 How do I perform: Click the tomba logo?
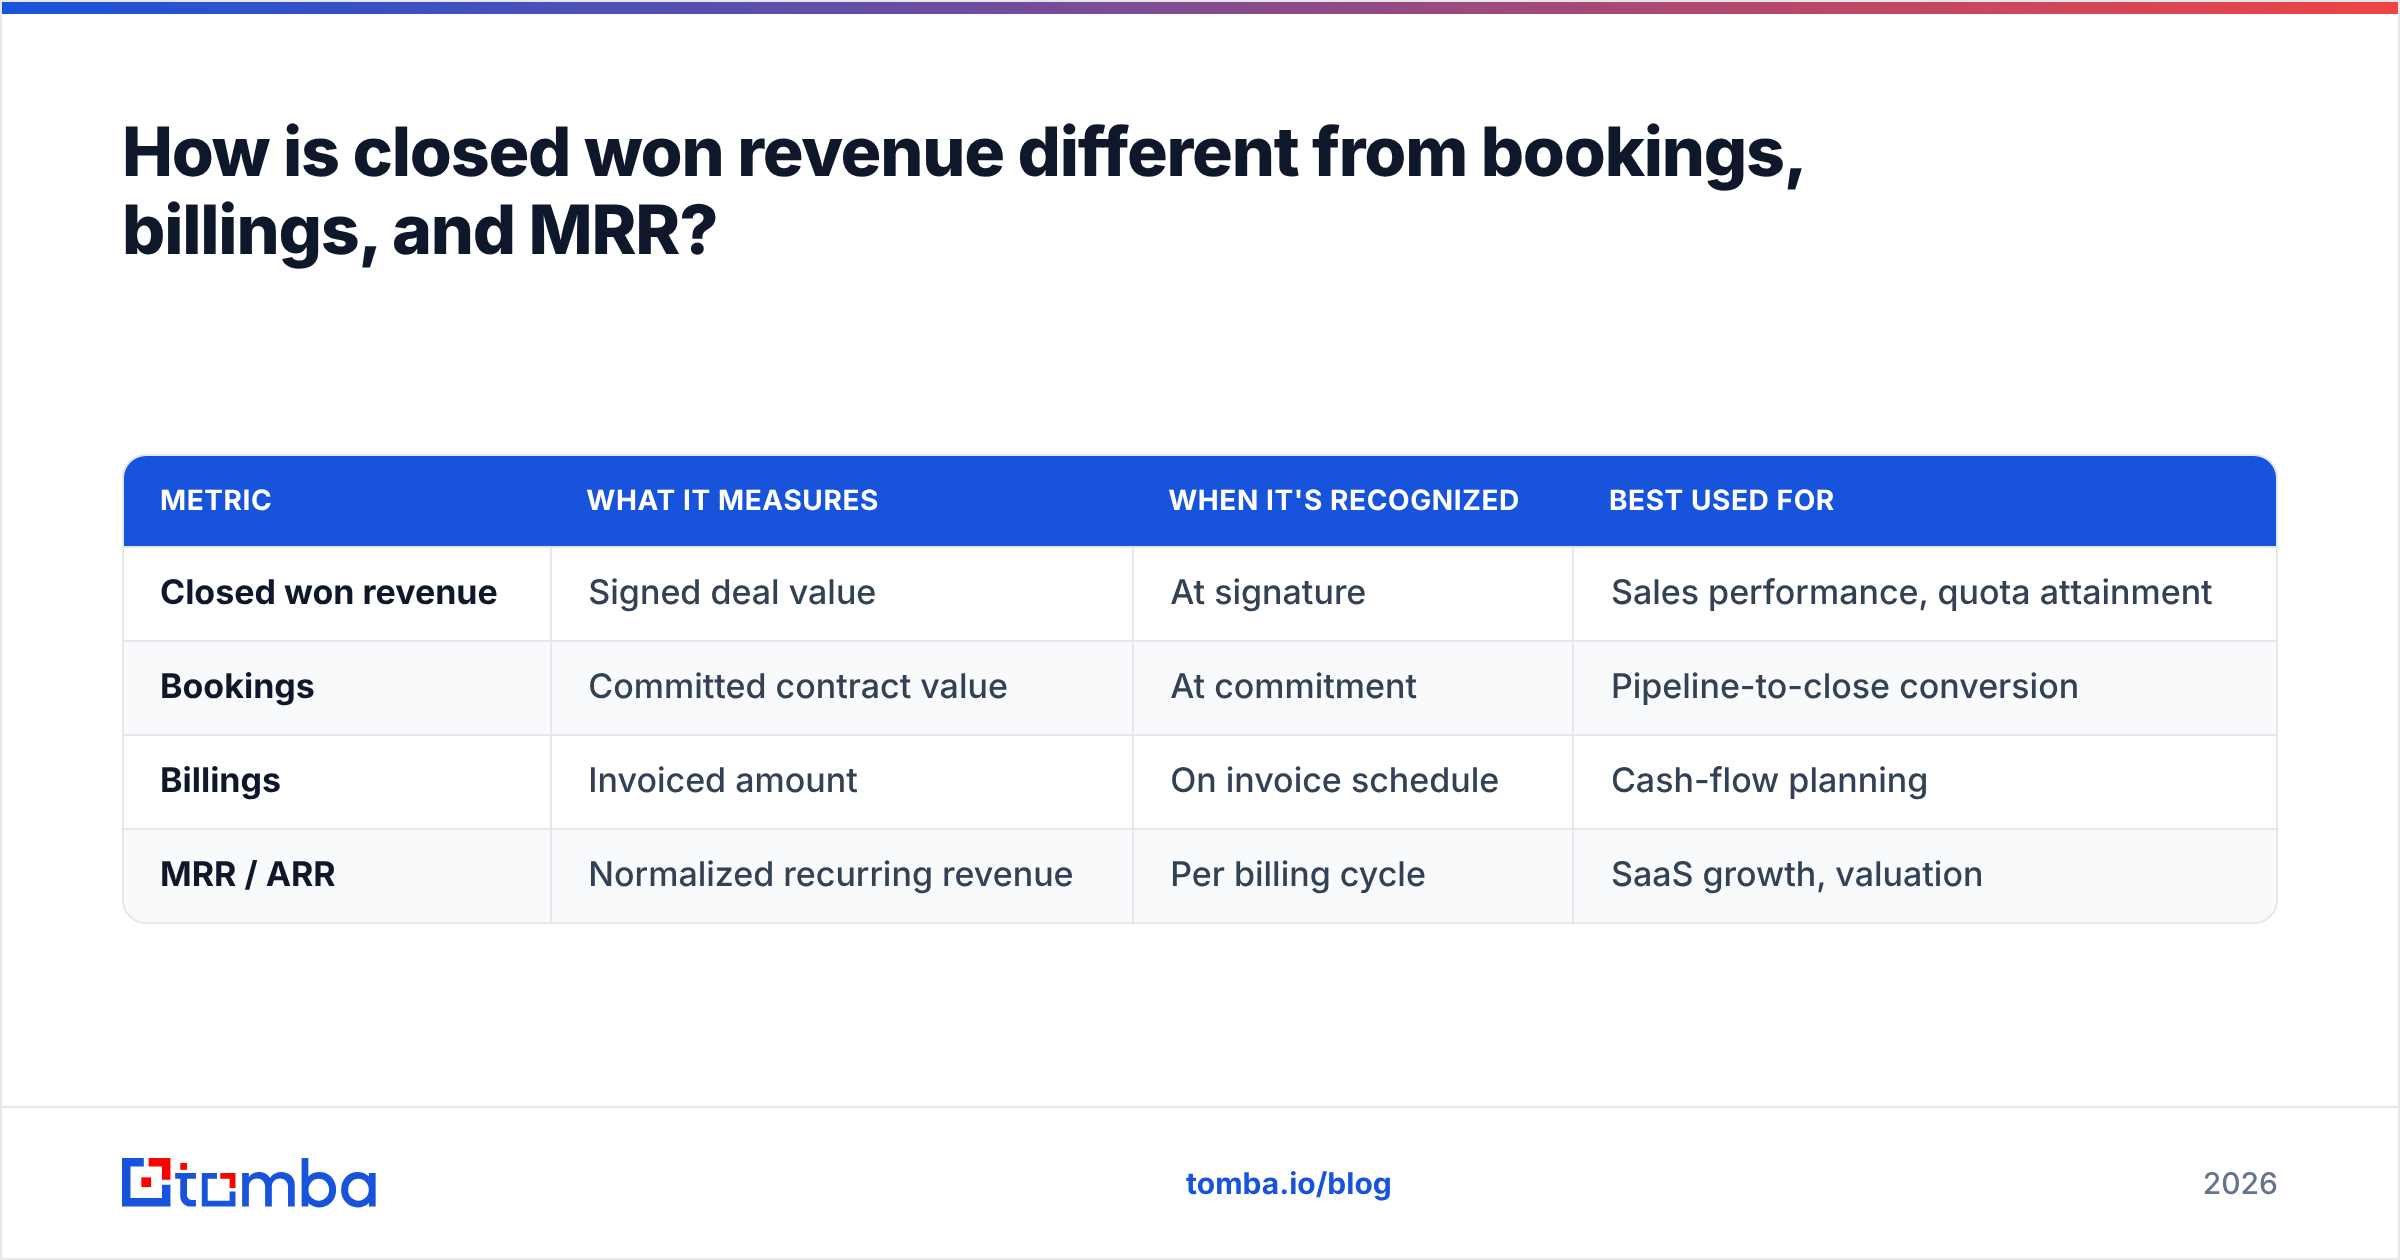pyautogui.click(x=249, y=1183)
